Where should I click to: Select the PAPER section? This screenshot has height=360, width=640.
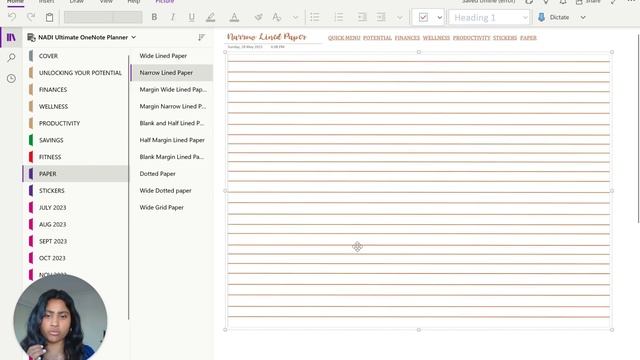(76, 174)
